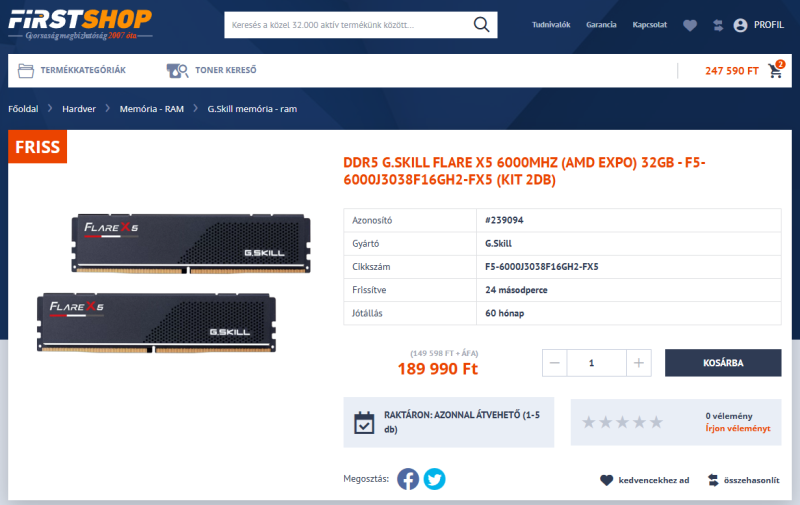Increase quantity with plus button
The height and width of the screenshot is (505, 800).
(x=639, y=363)
